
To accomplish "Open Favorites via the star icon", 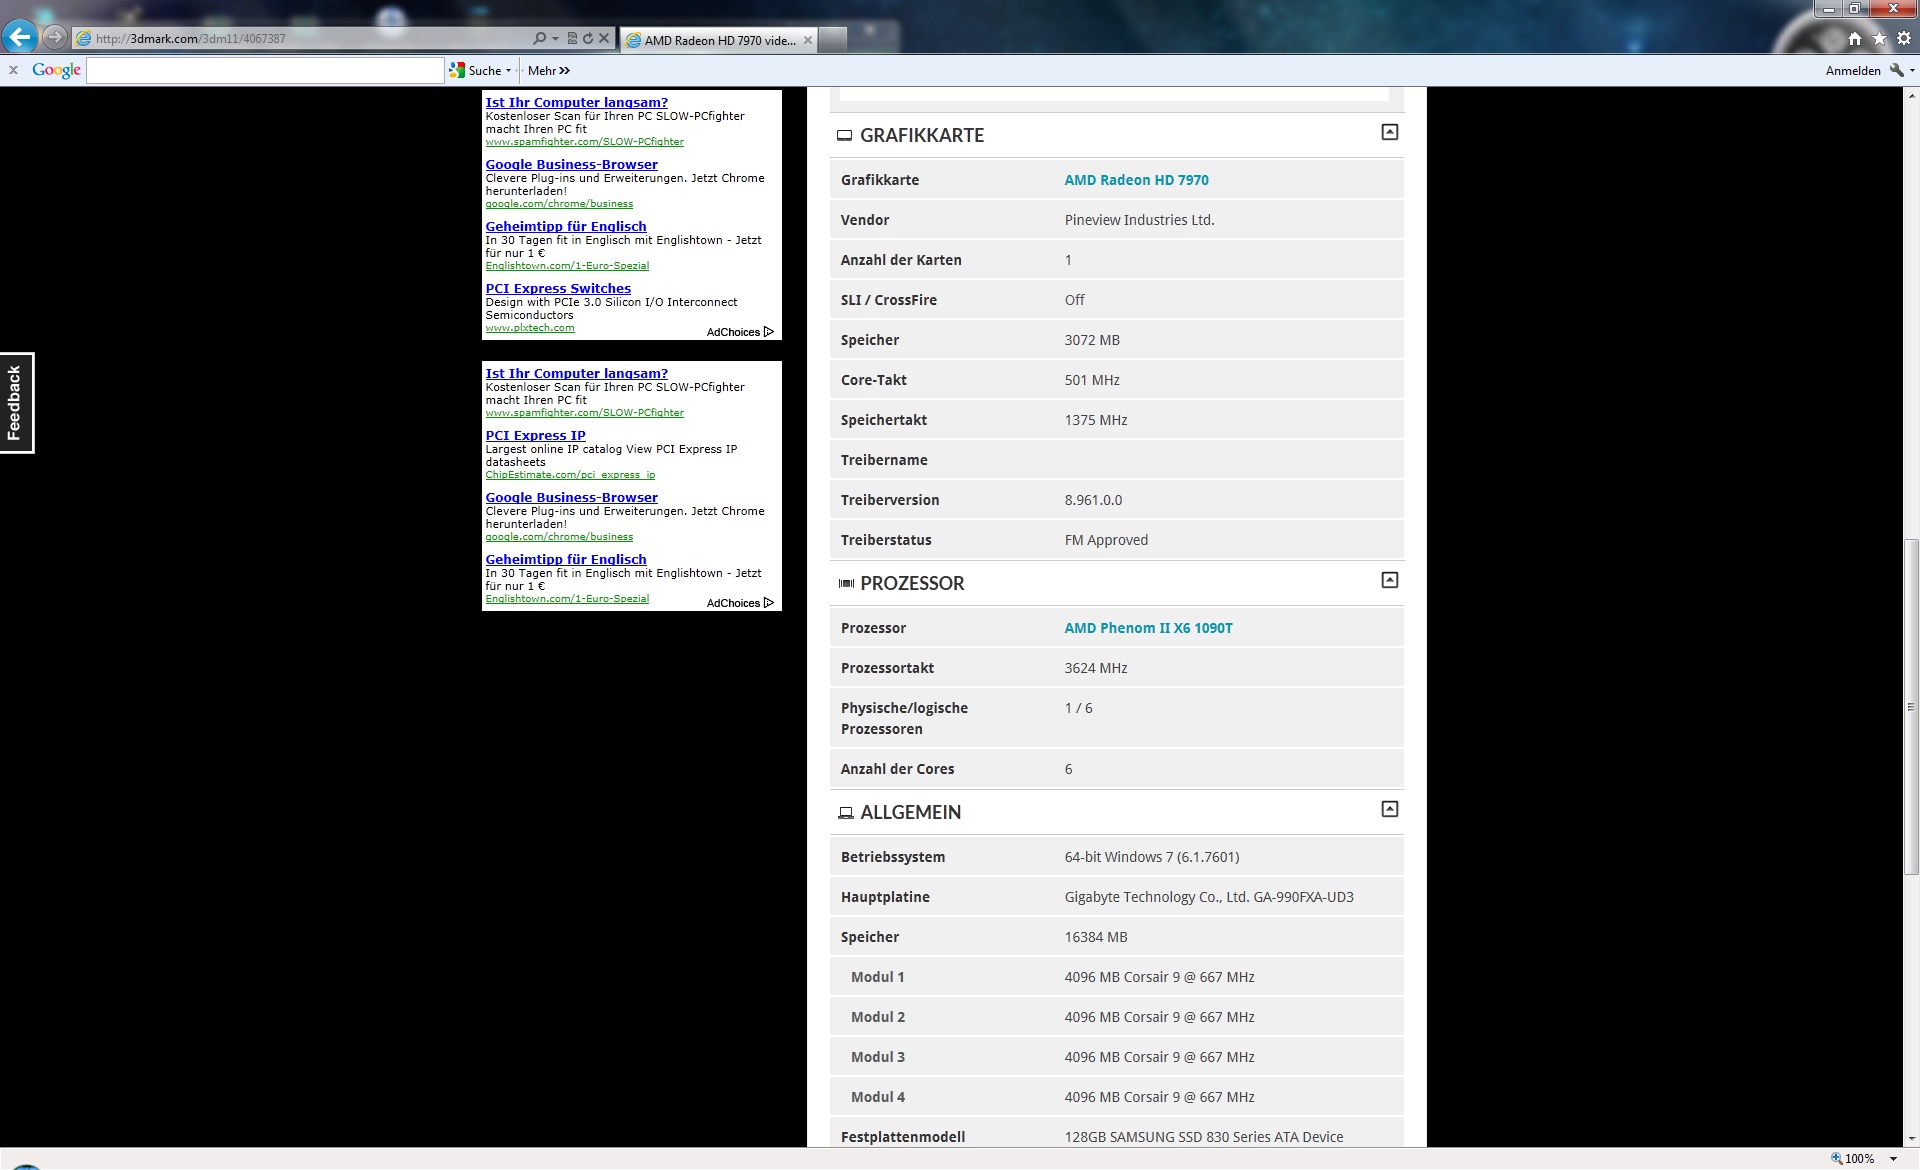I will 1879,39.
